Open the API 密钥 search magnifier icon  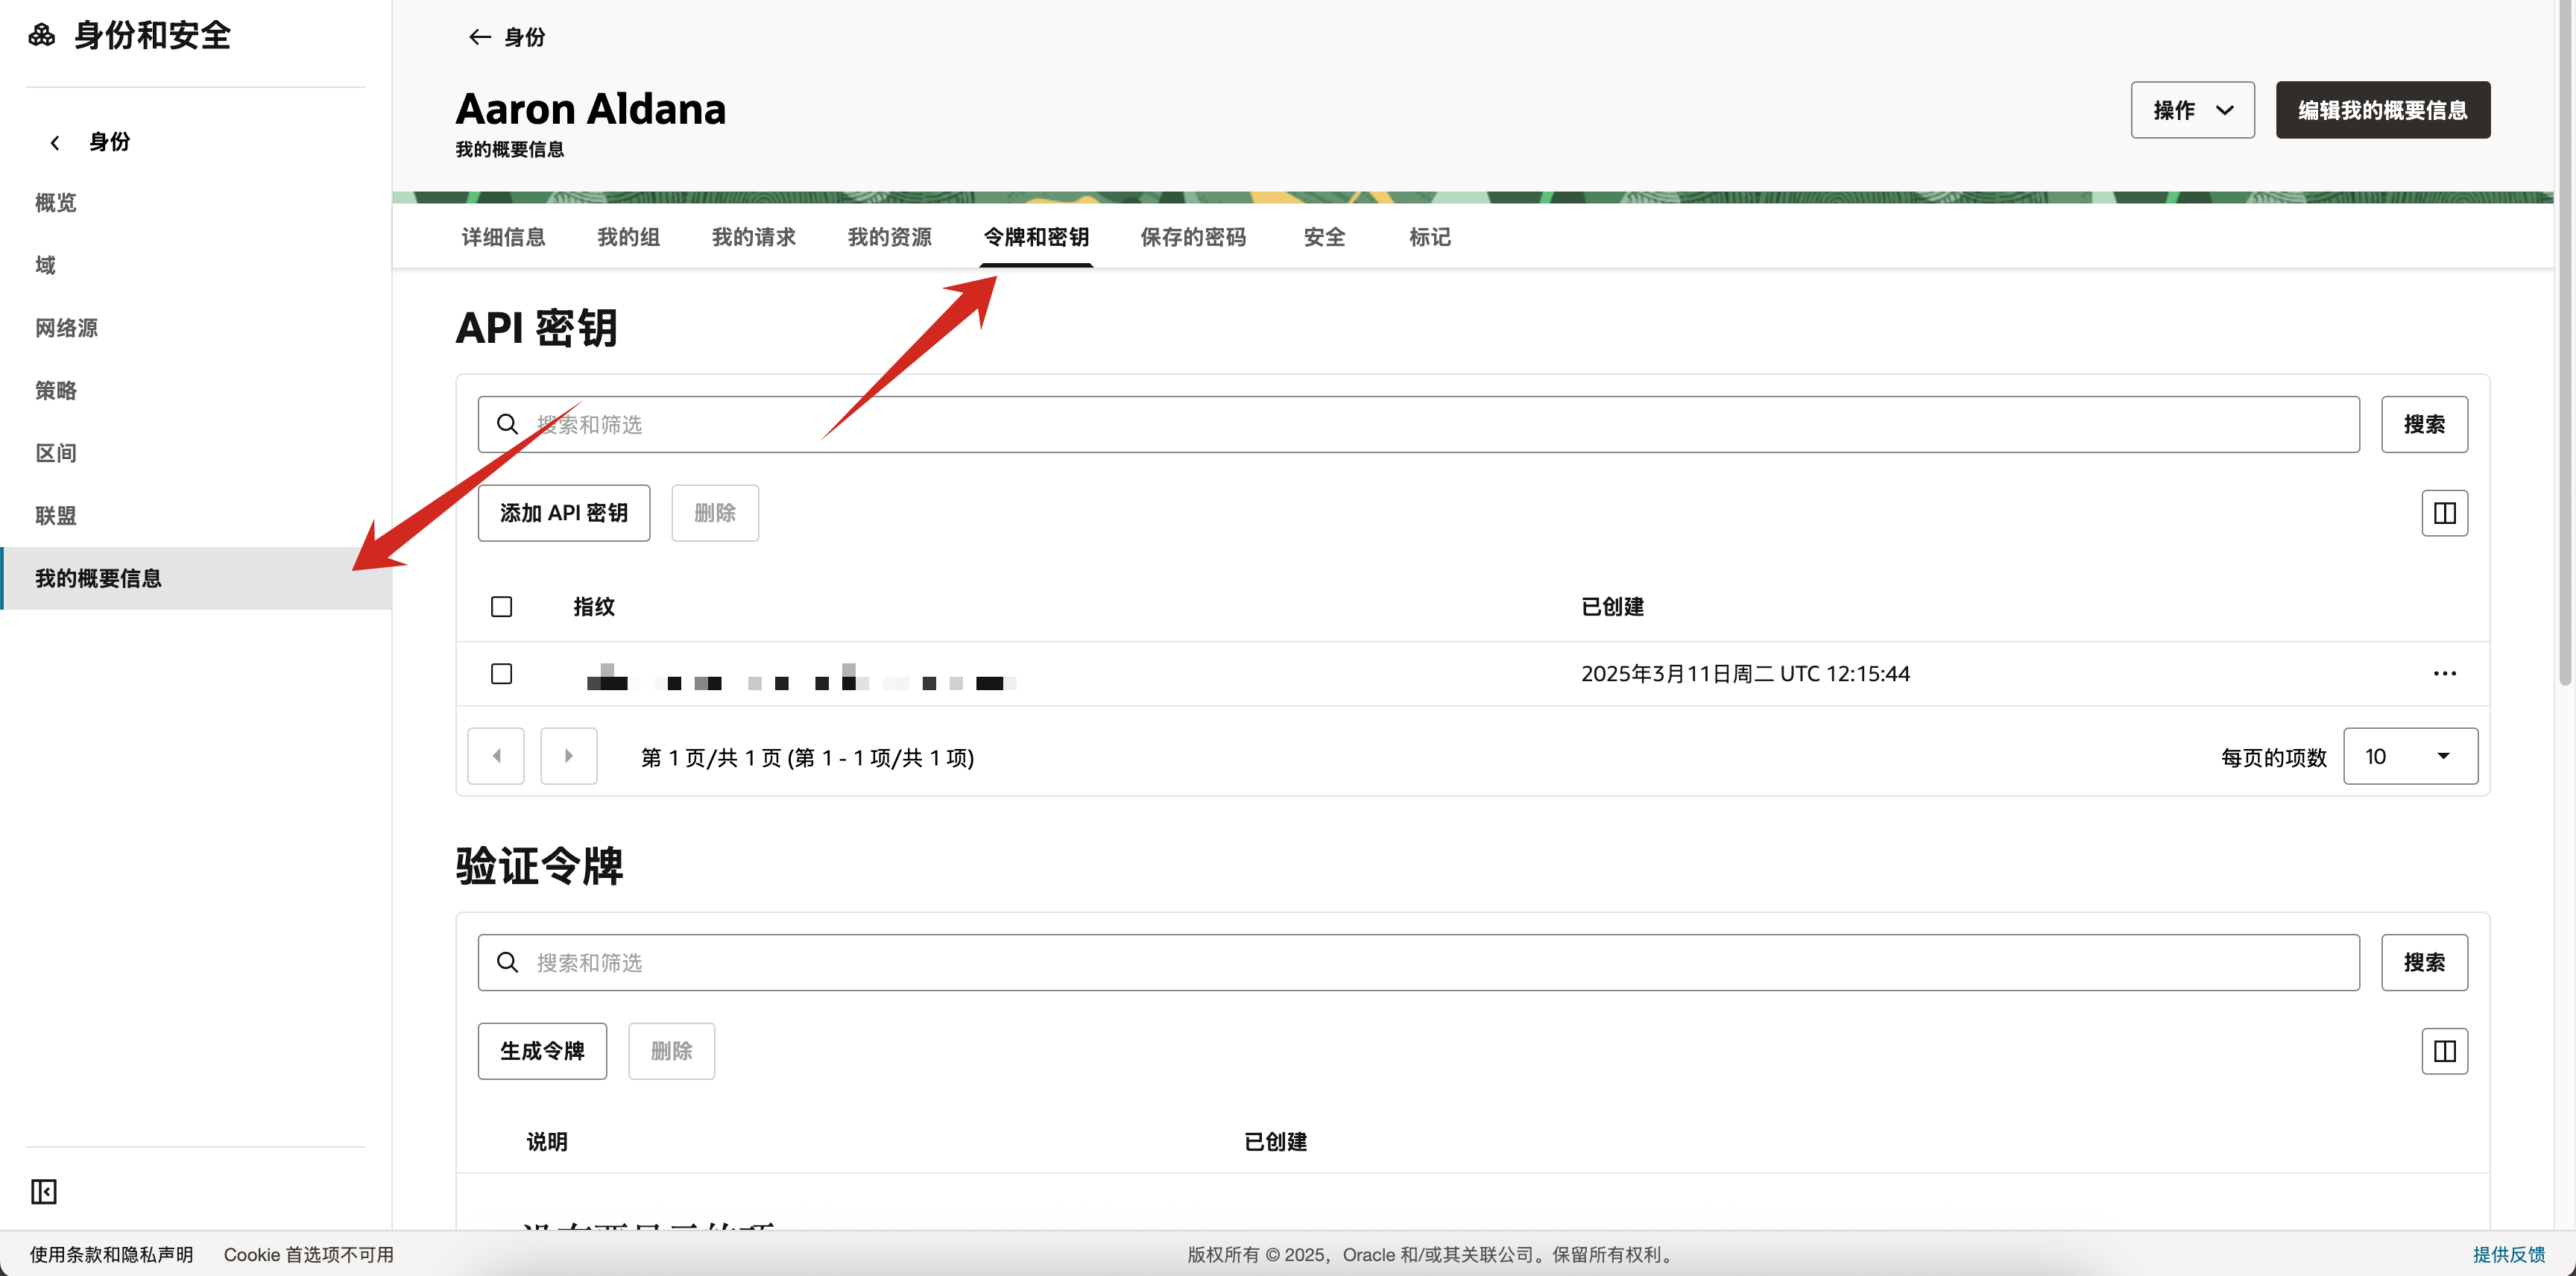[x=508, y=424]
